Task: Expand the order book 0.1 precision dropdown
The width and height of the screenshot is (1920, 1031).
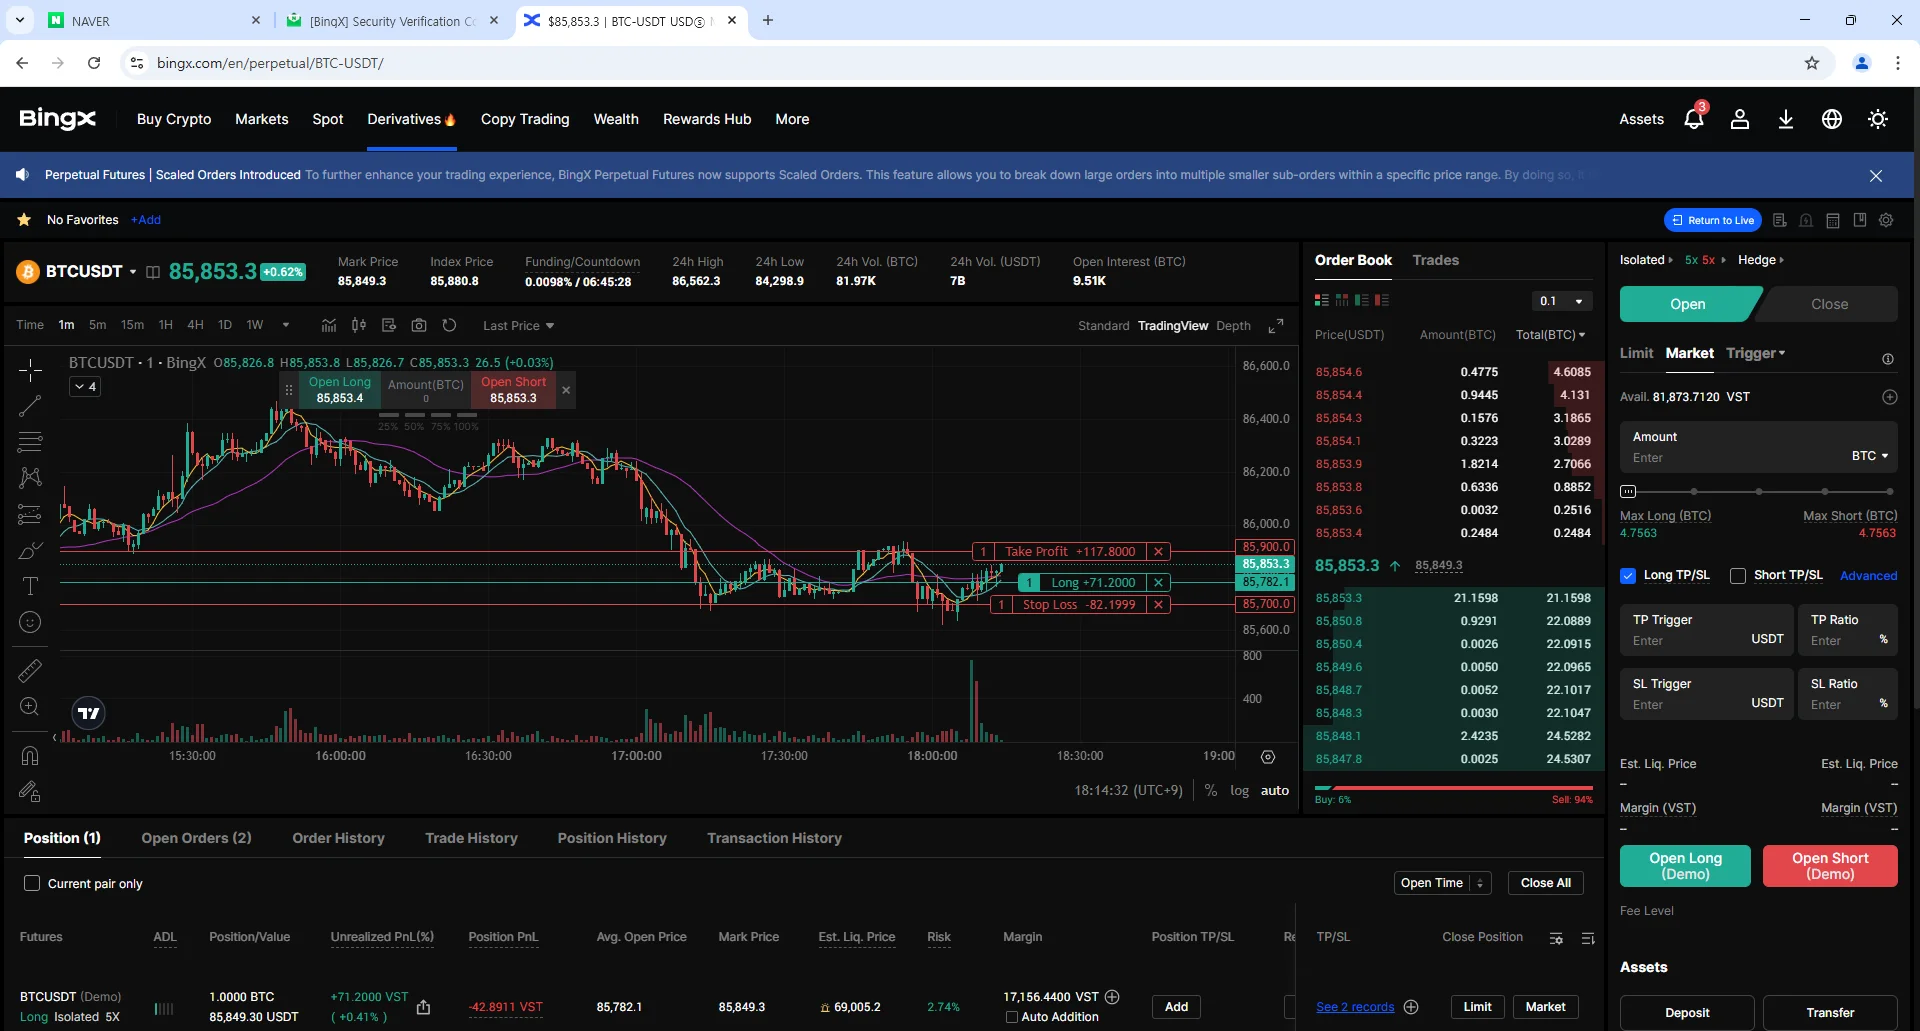Action: click(1562, 301)
